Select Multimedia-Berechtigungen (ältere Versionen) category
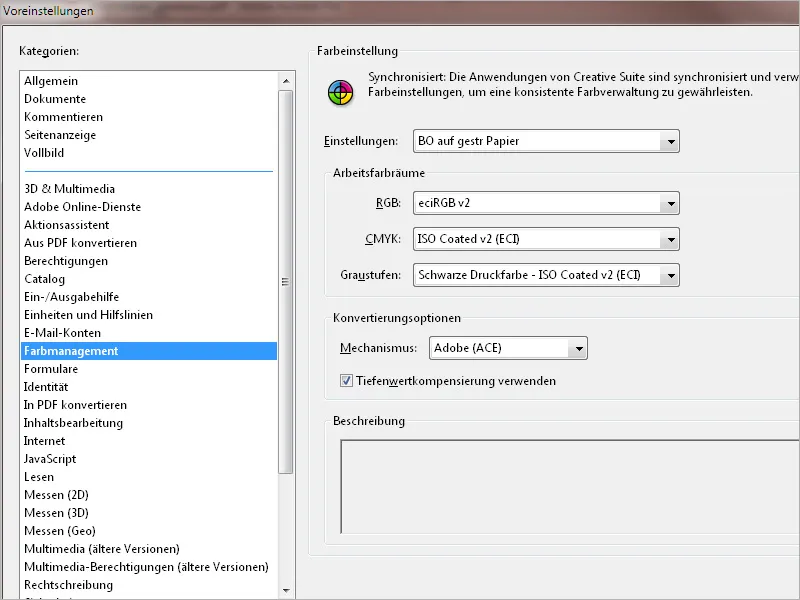 coord(149,567)
